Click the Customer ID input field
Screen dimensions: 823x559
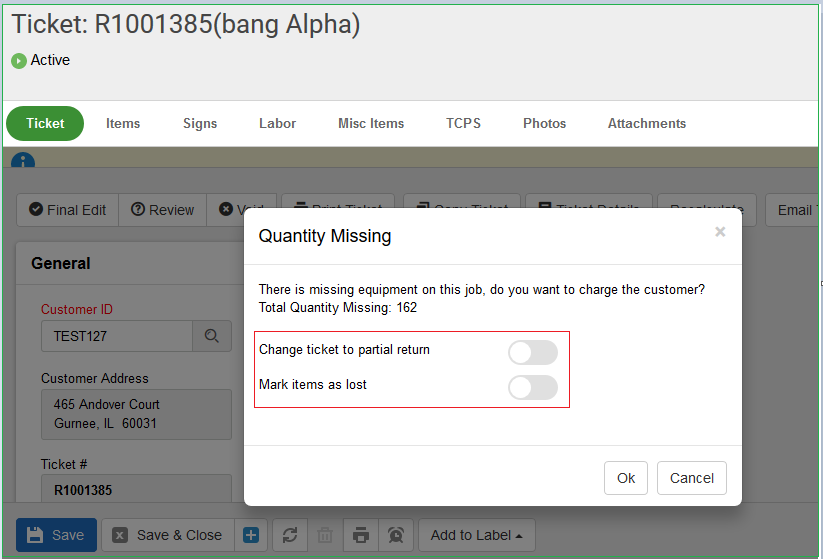click(116, 337)
